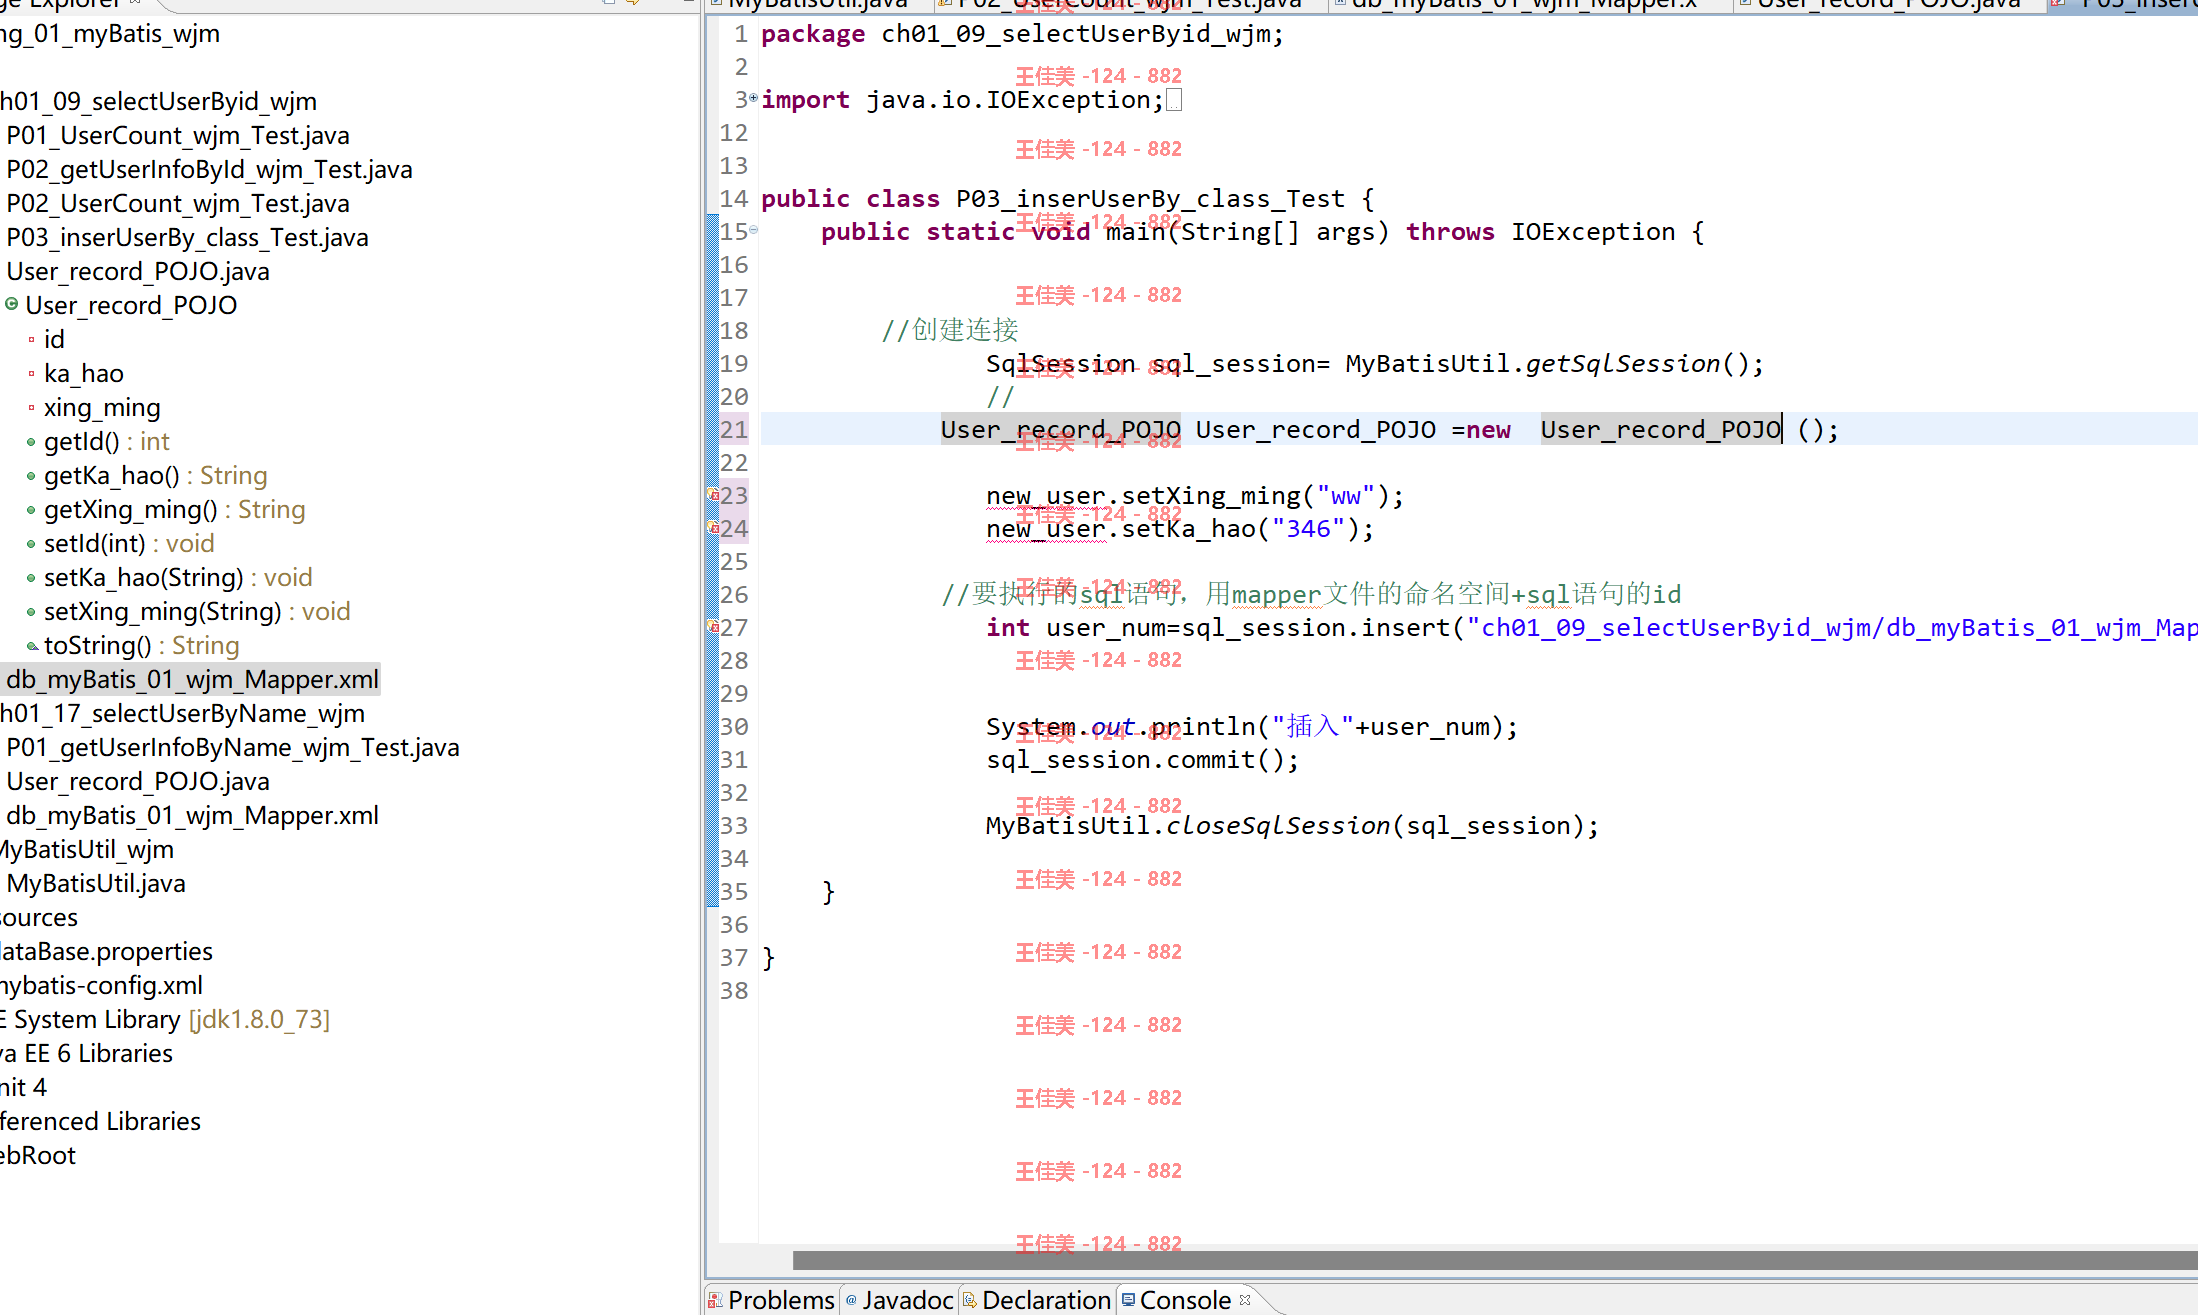Click the 'new_user' text on line 23
Viewport: 2198px width, 1315px height.
pos(1046,495)
